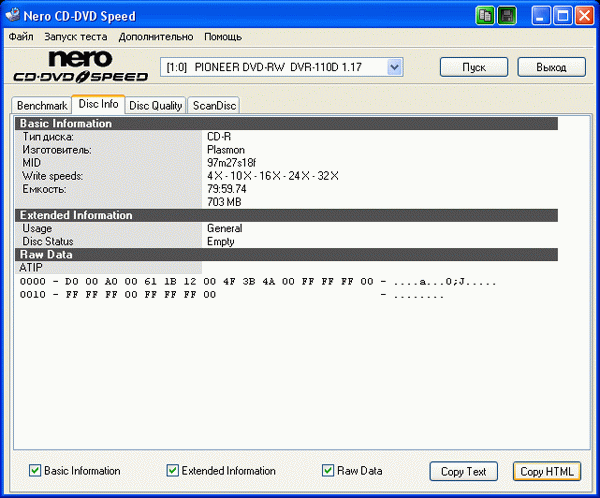Screen dimensions: 600x498
Task: Click the Disc Status label
Action: coord(48,241)
